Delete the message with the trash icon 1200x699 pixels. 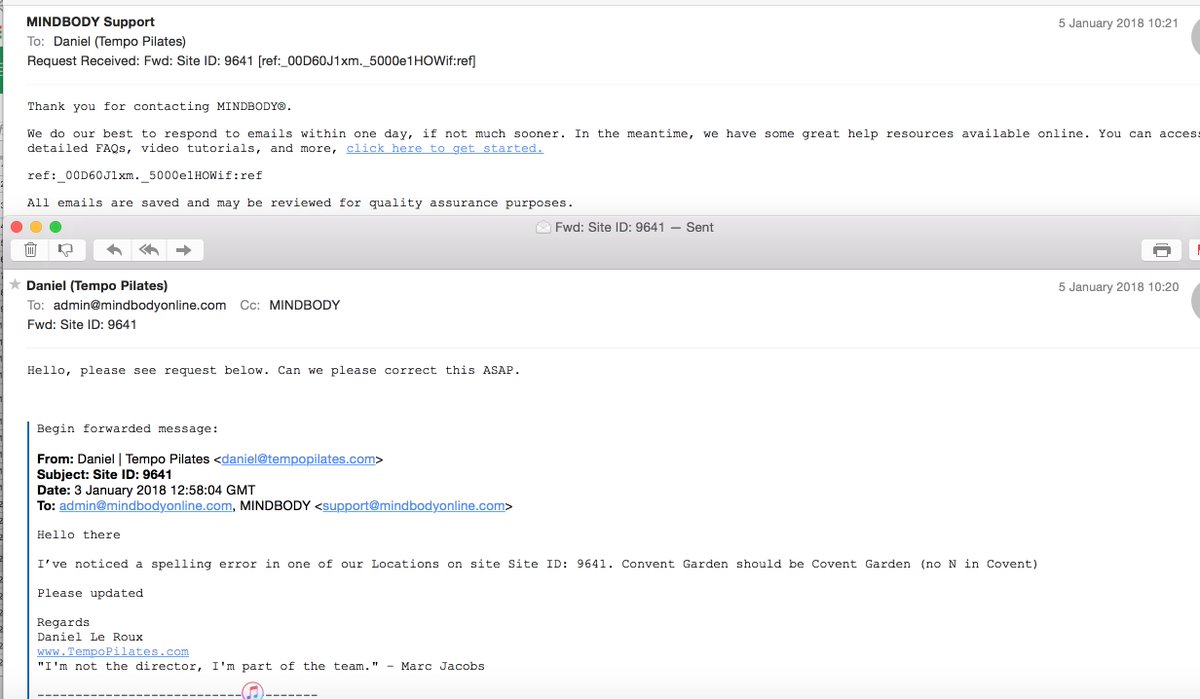pos(31,250)
